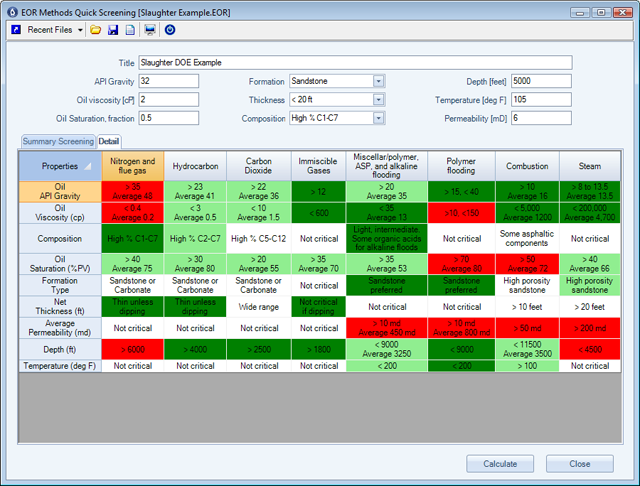640x486 pixels.
Task: Click the red '> 200 md' cell
Action: pos(590,328)
